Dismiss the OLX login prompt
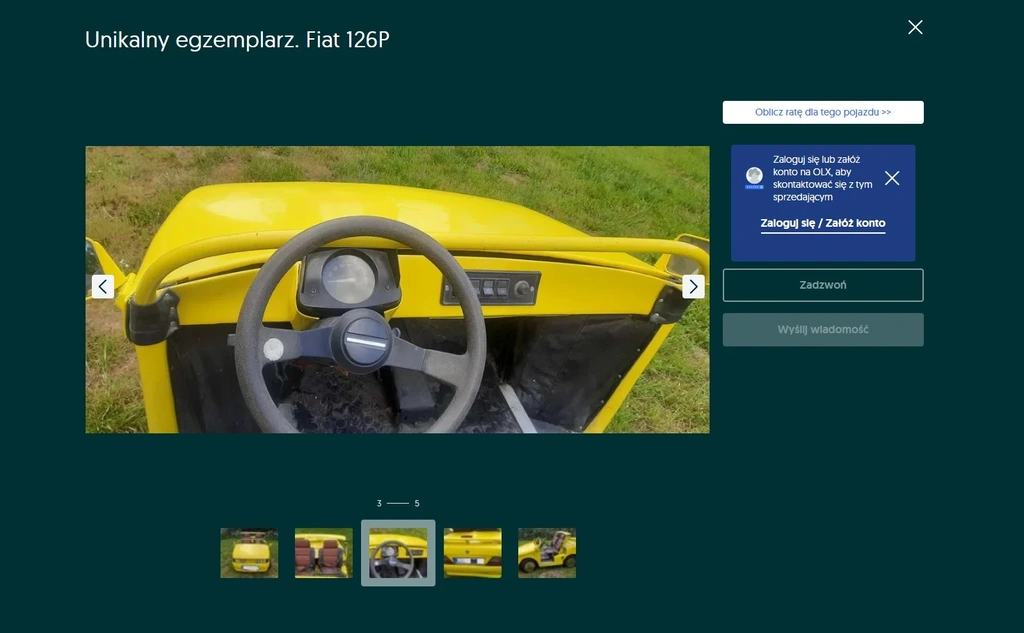1024x633 pixels. point(891,178)
